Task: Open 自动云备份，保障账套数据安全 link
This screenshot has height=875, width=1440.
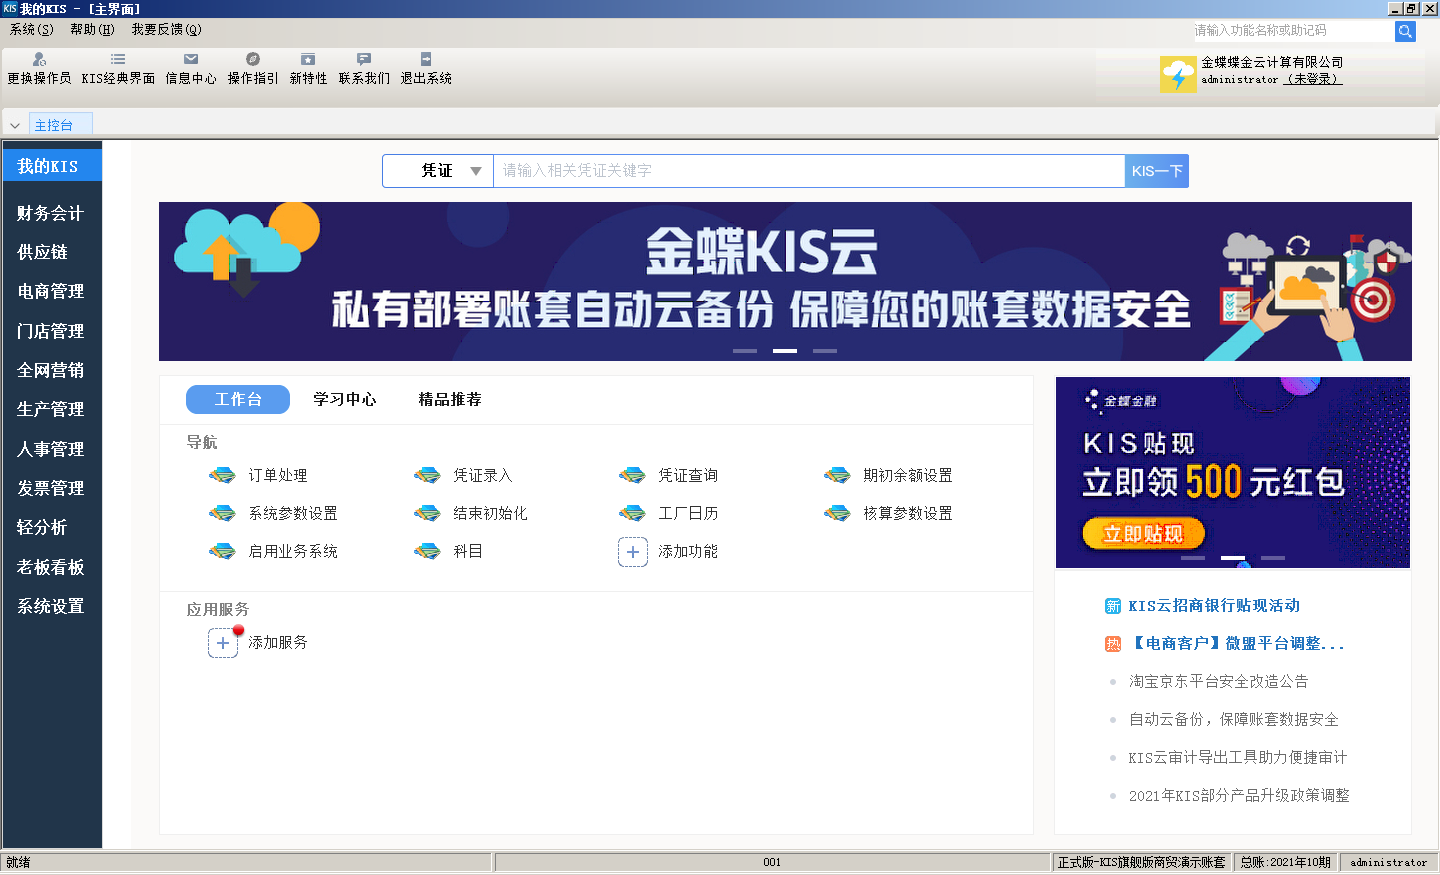Action: [x=1233, y=720]
